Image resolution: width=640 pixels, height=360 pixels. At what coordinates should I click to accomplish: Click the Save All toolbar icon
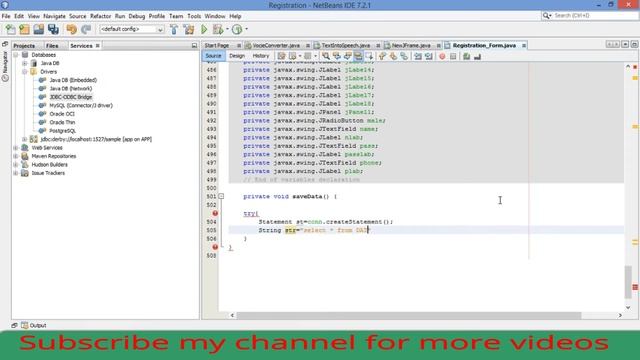point(53,29)
